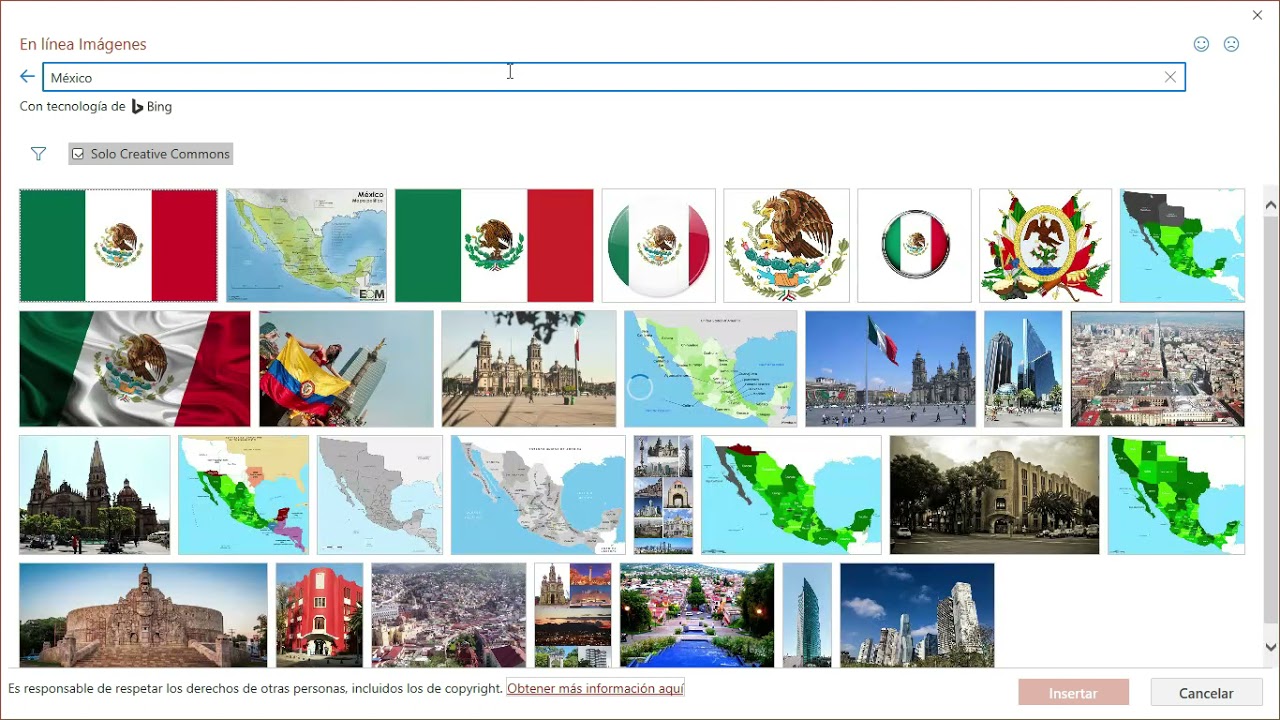Click the scrollbar down arrow
The image size is (1280, 720).
pos(1271,647)
